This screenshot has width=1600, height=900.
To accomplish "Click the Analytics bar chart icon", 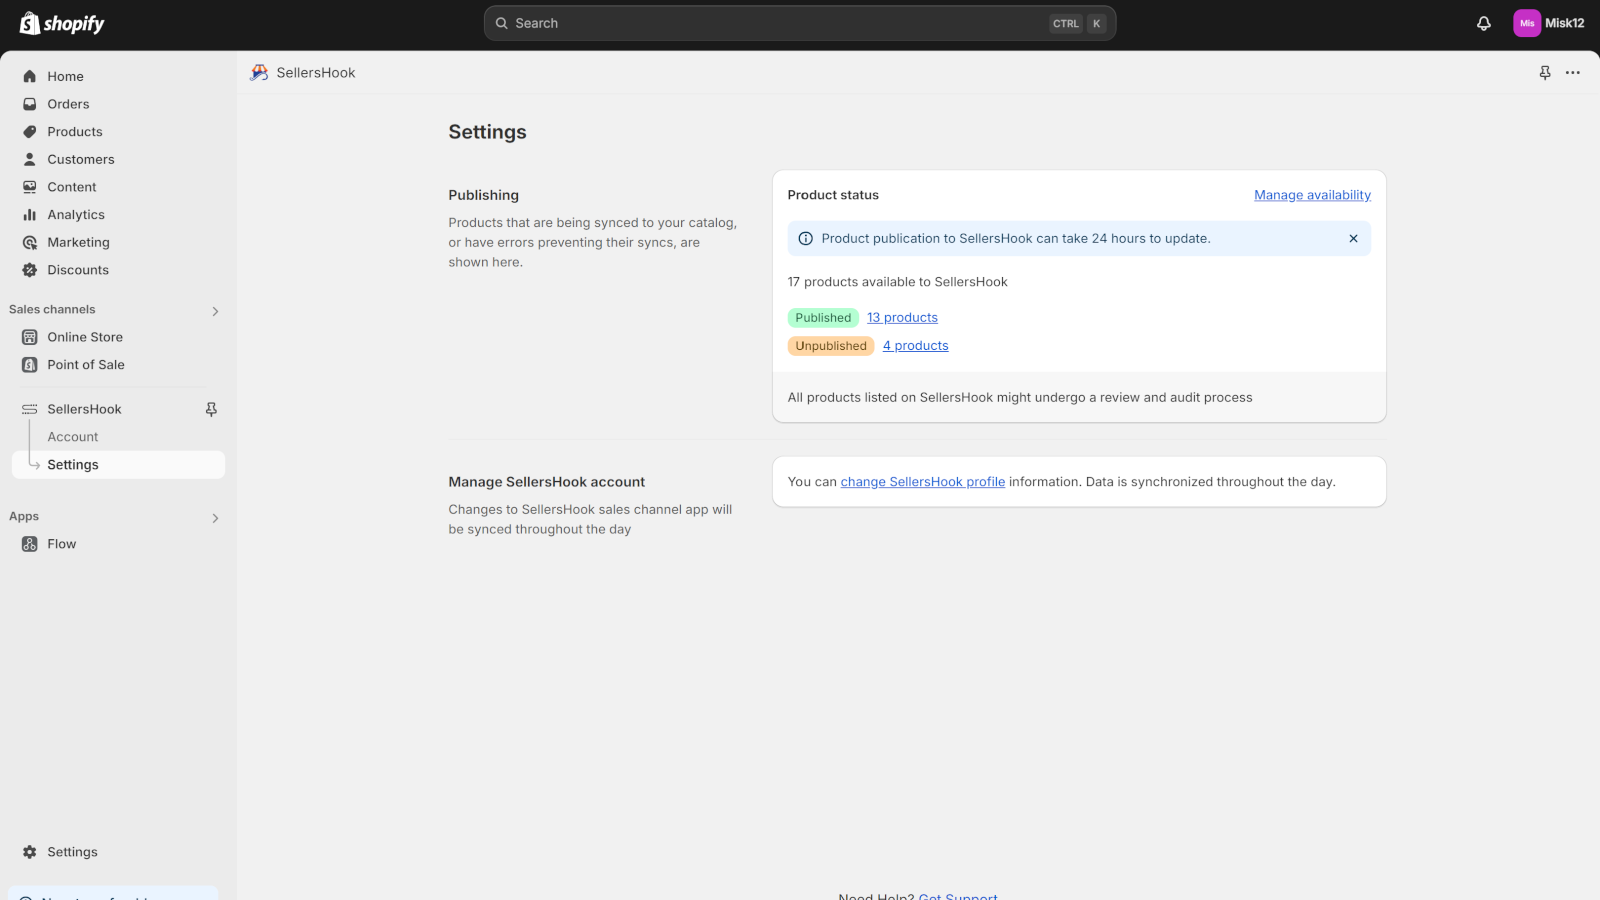I will 30,215.
